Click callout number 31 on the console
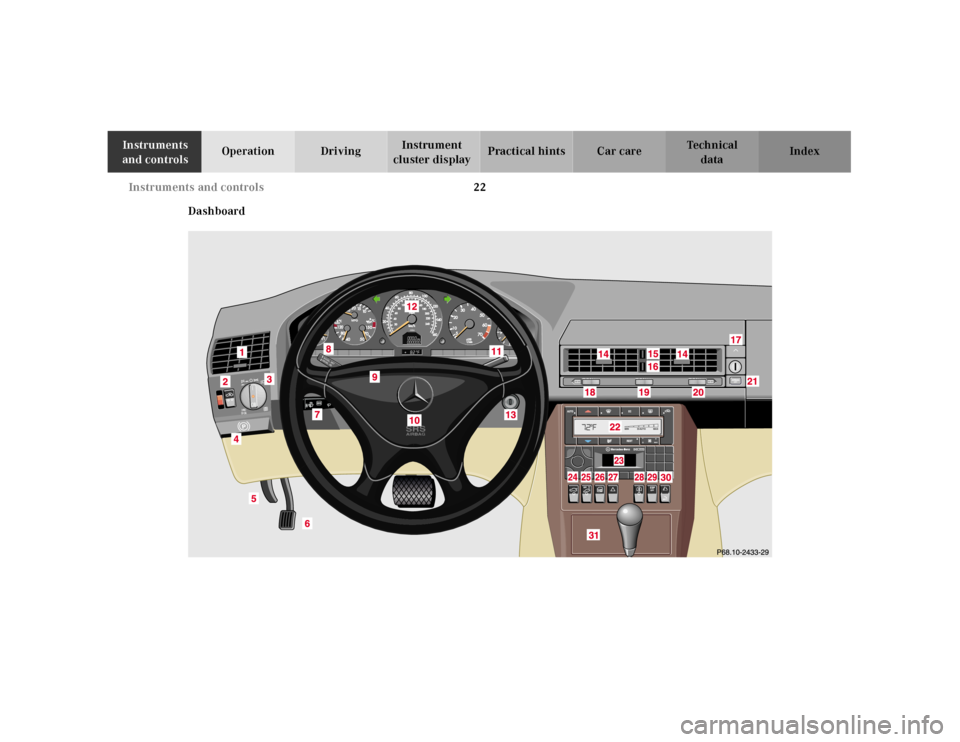Image resolution: width=960 pixels, height=742 pixels. click(594, 535)
